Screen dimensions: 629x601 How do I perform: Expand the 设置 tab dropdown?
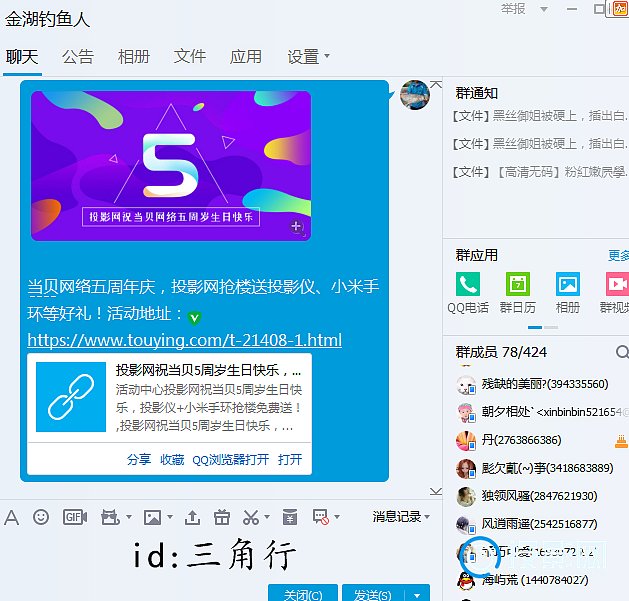click(327, 56)
